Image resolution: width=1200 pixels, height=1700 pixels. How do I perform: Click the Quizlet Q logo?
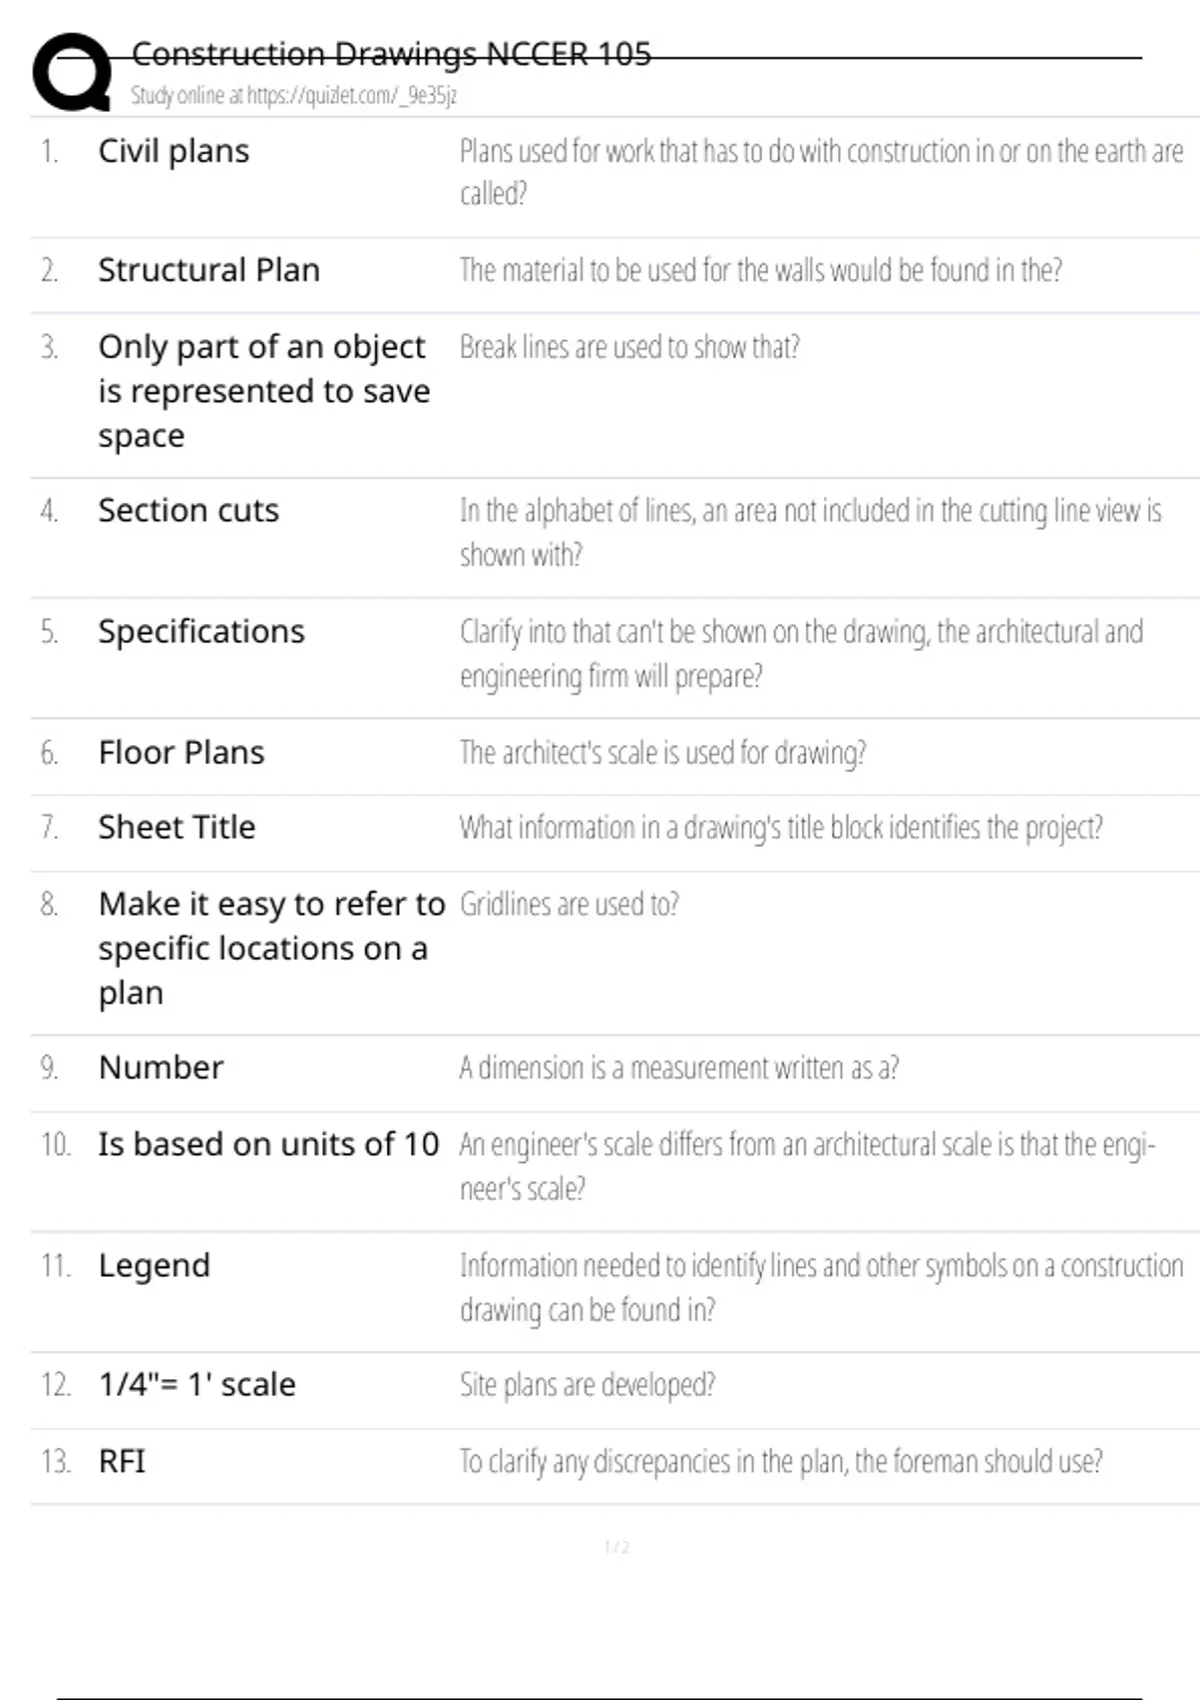[72, 72]
